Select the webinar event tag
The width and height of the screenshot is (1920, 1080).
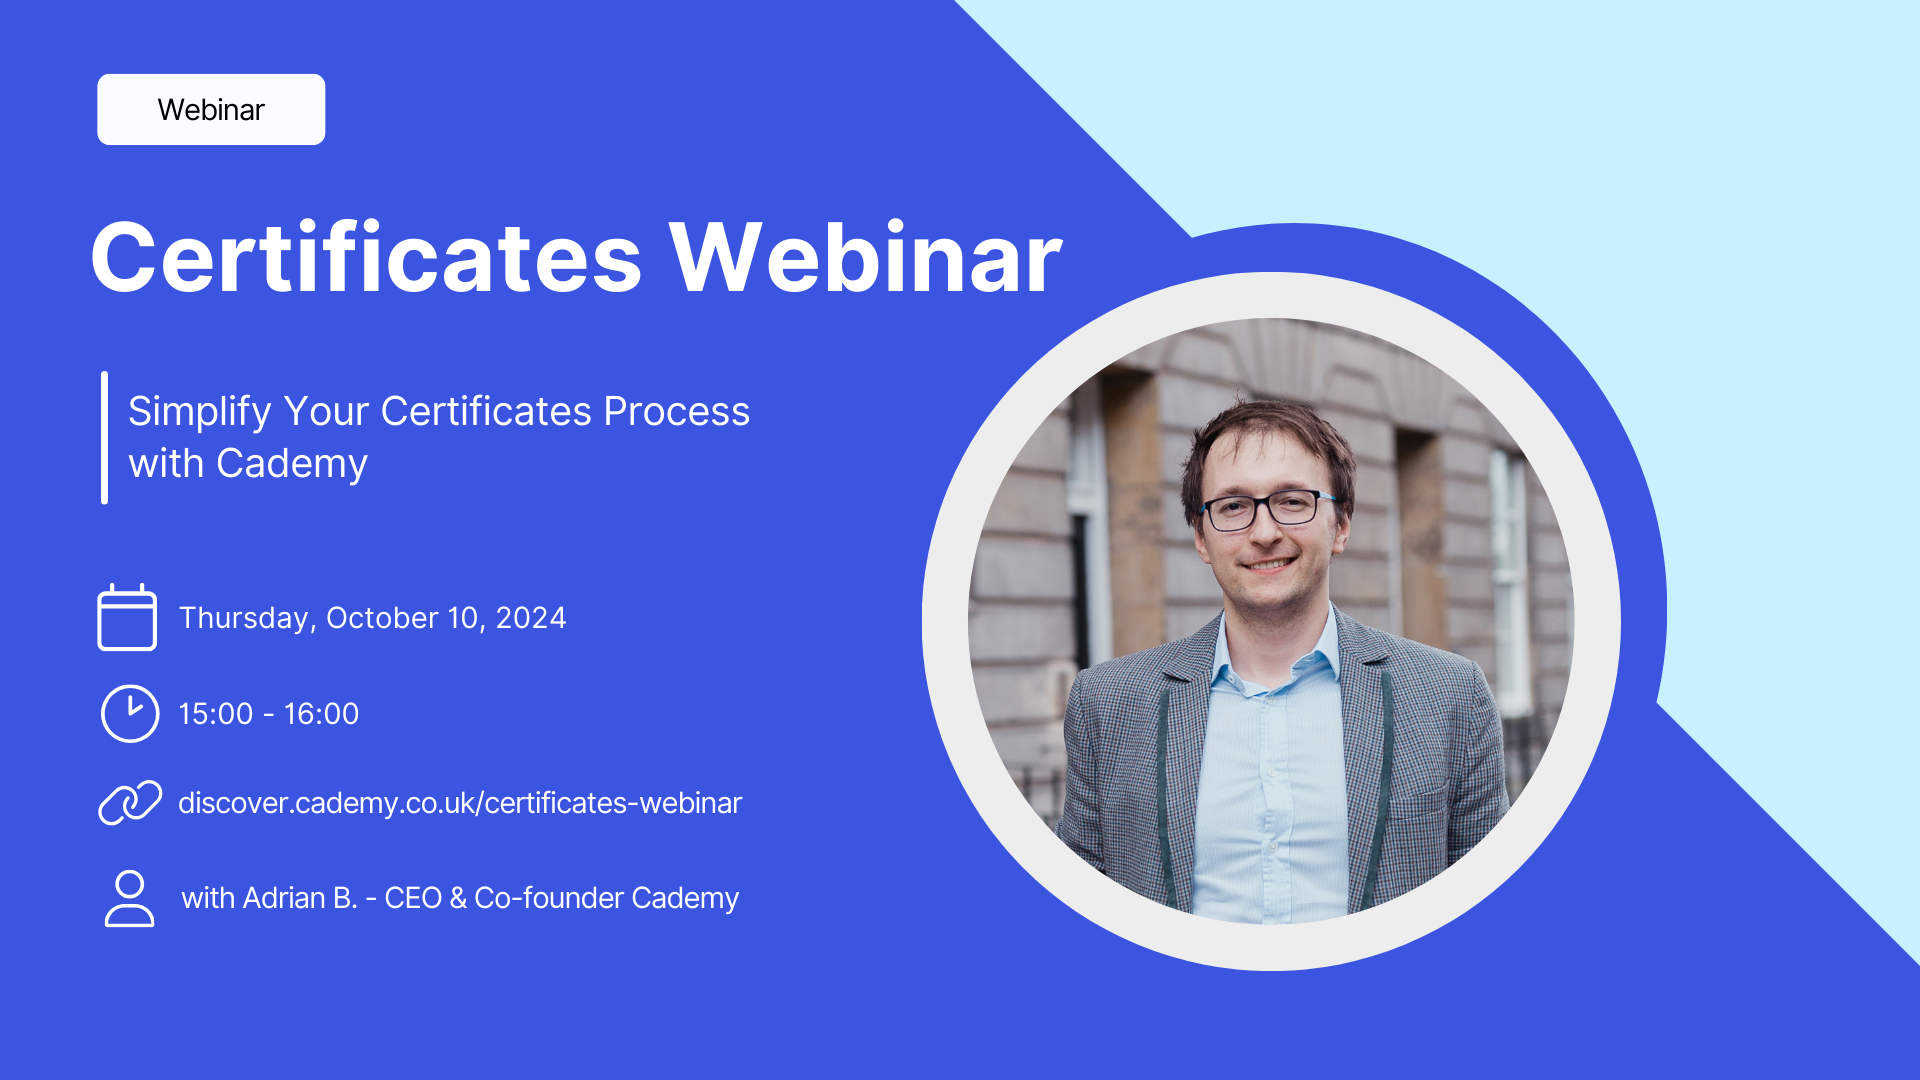coord(211,109)
